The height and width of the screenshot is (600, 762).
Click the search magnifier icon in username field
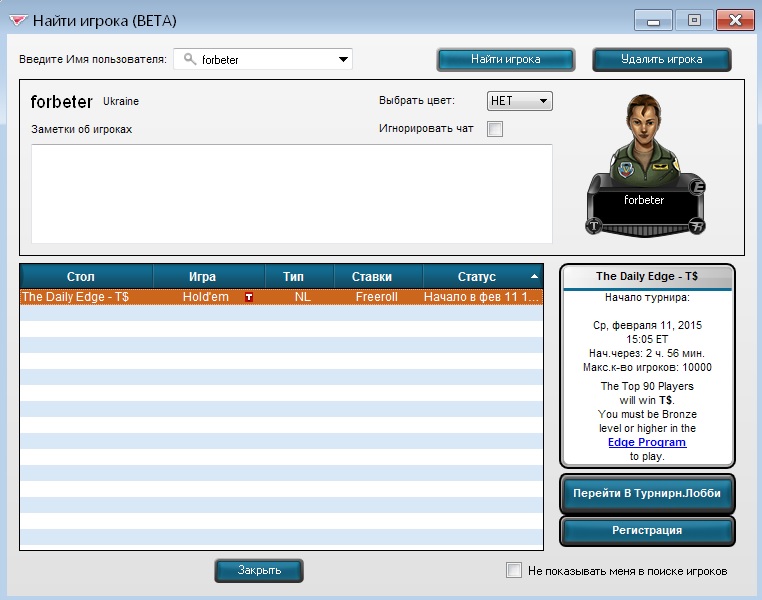190,59
